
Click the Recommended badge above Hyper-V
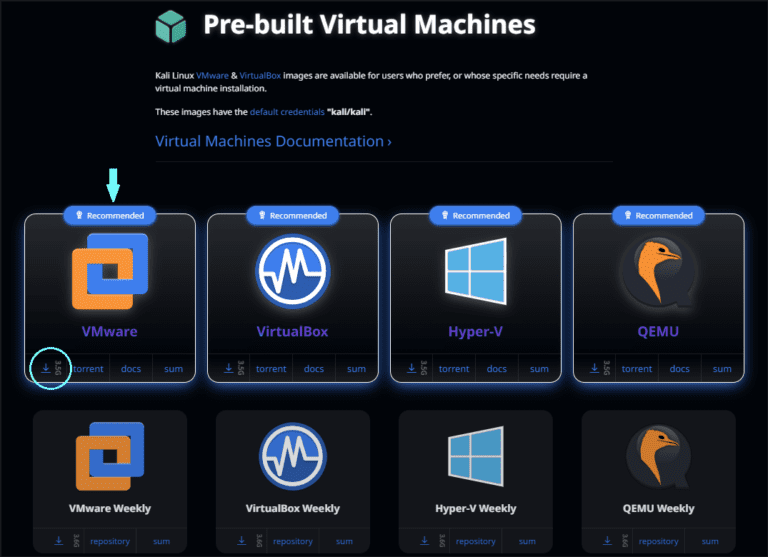(x=476, y=216)
